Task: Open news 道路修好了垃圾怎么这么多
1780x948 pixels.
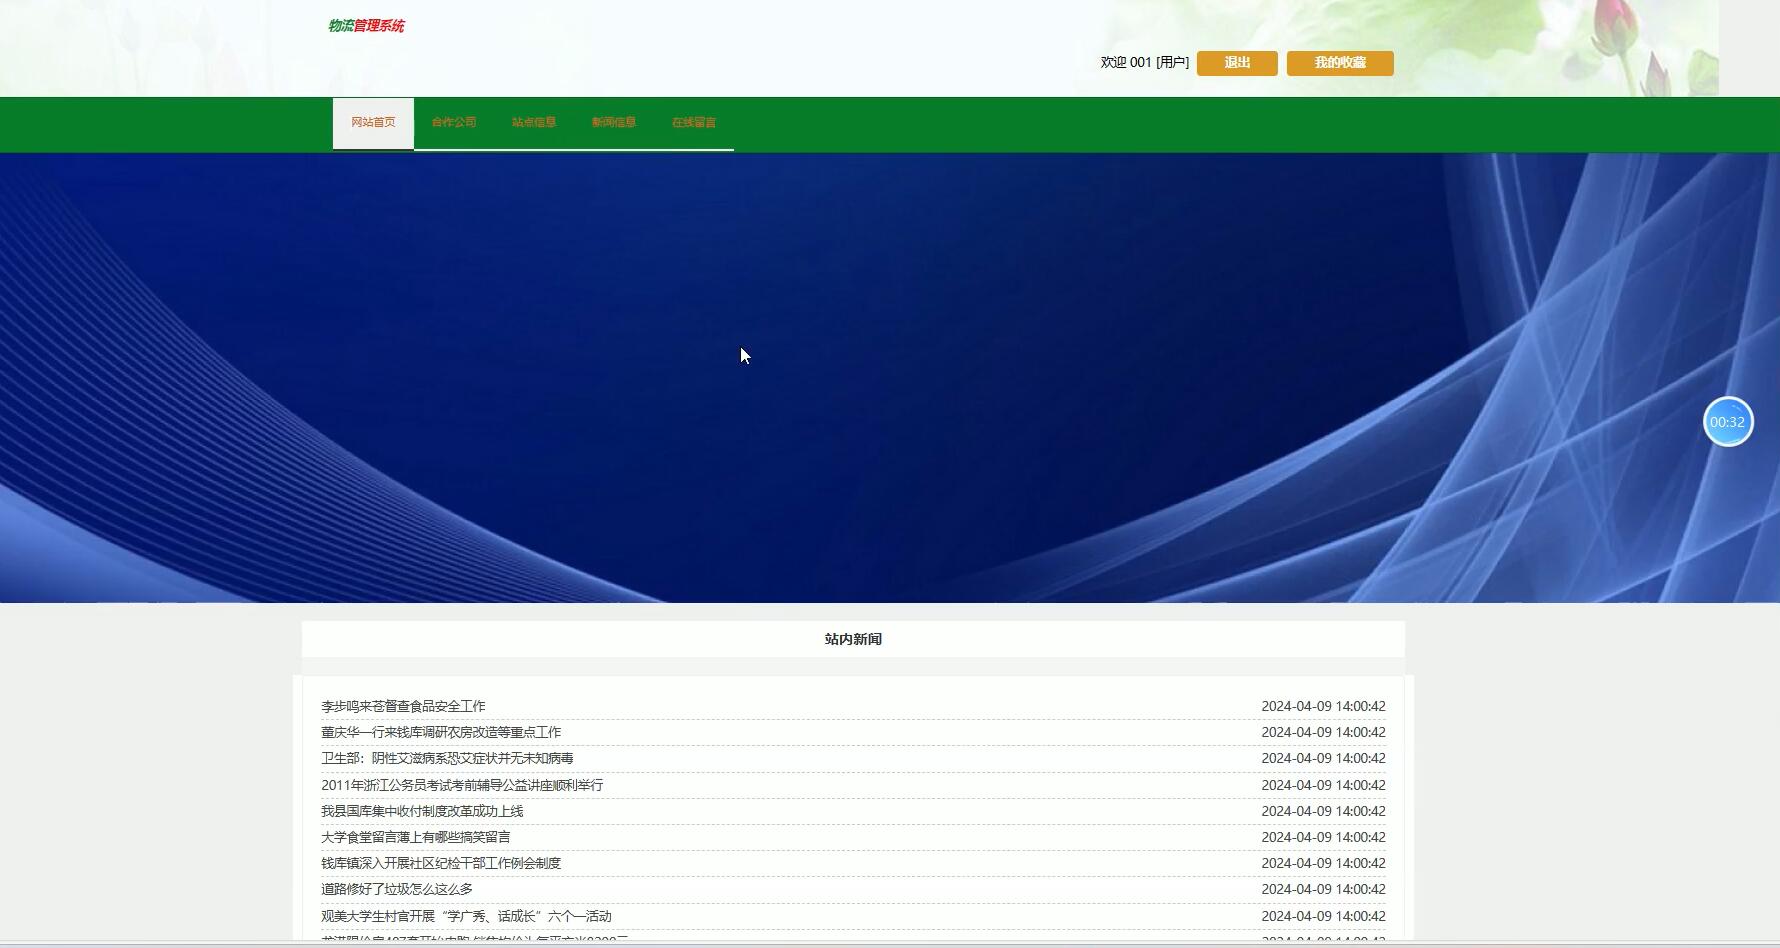Action: (396, 888)
